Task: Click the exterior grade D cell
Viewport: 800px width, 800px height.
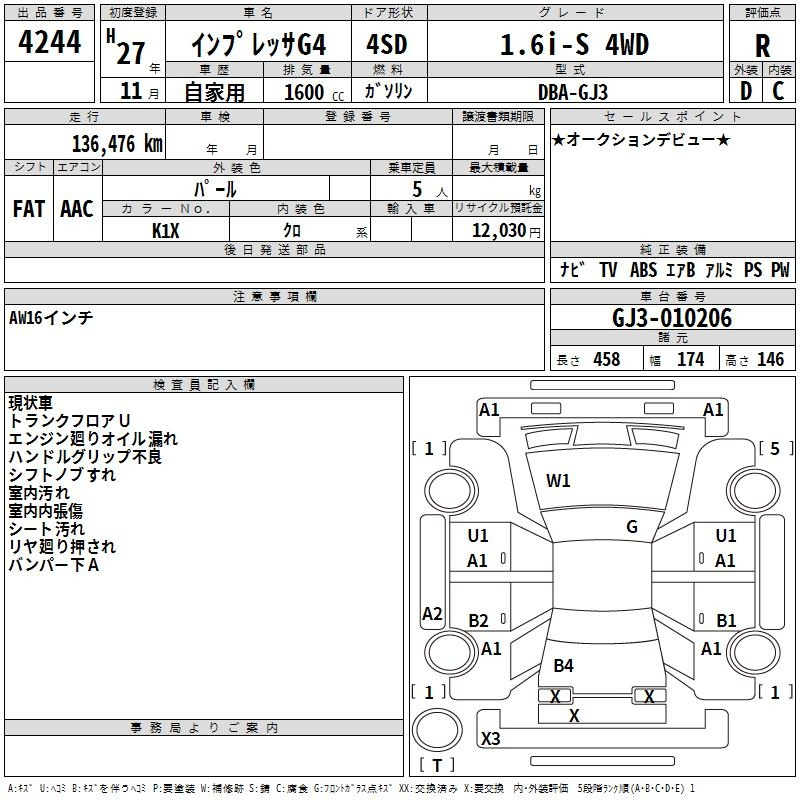Action: pyautogui.click(x=745, y=90)
